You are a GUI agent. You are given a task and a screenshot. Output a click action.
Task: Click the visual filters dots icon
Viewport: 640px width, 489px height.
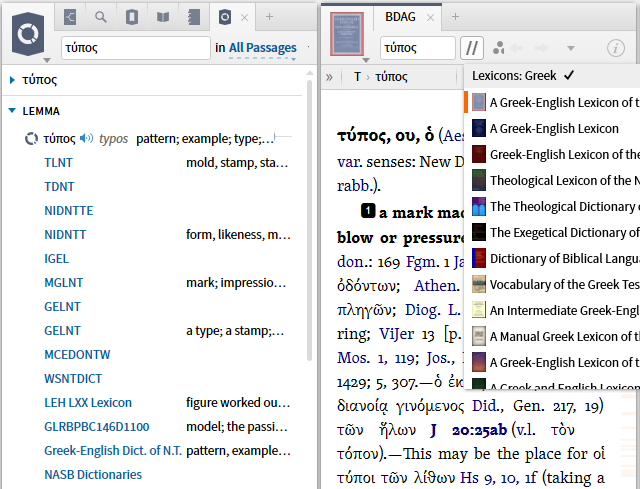pos(498,48)
